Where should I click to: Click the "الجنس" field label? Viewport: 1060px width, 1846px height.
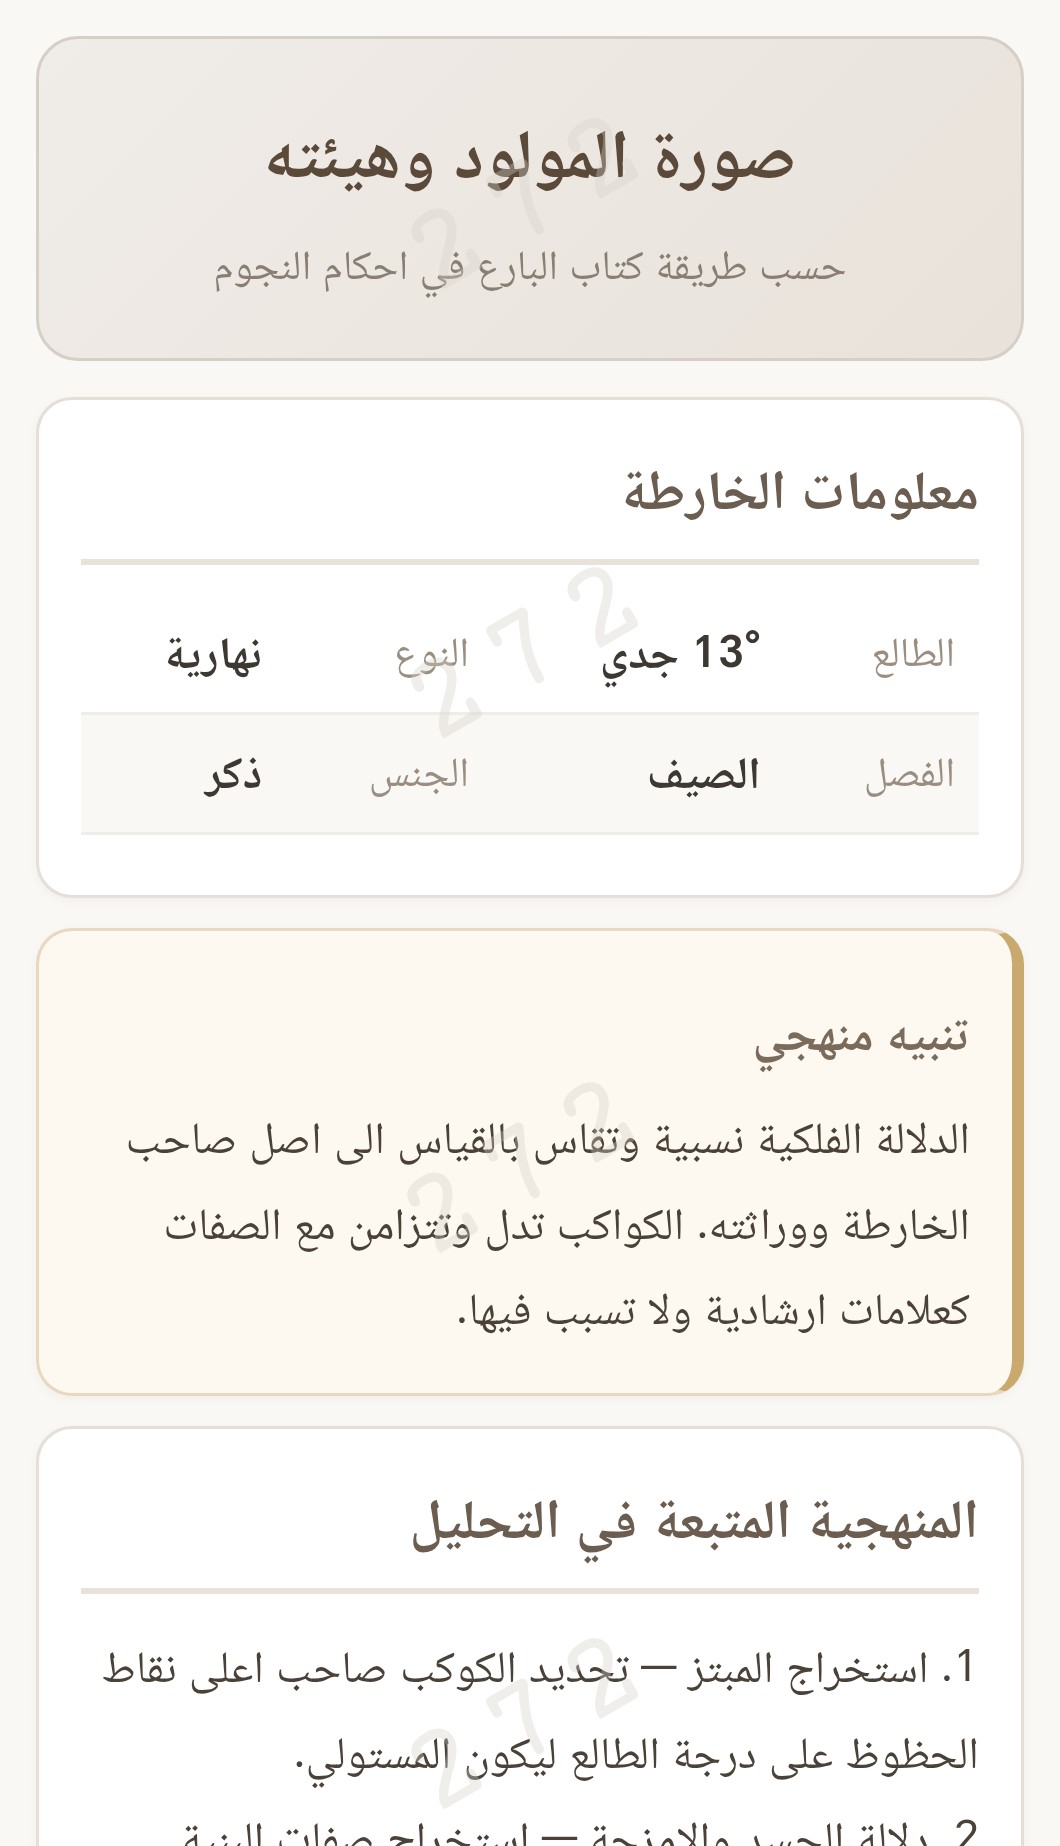click(x=419, y=775)
